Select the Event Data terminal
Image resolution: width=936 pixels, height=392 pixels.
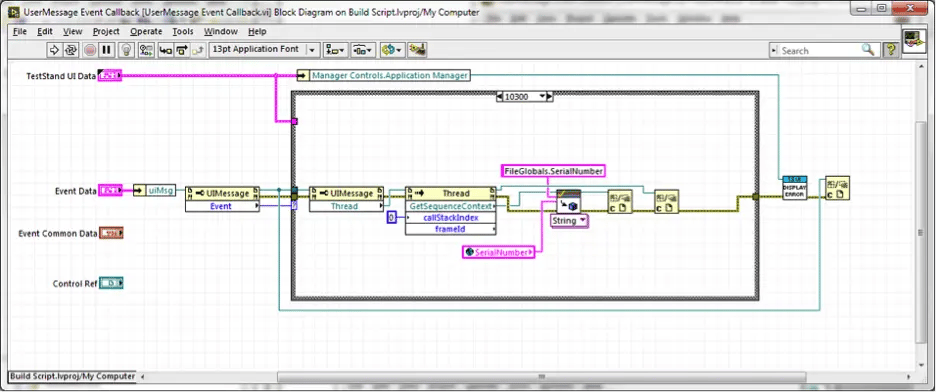(110, 191)
